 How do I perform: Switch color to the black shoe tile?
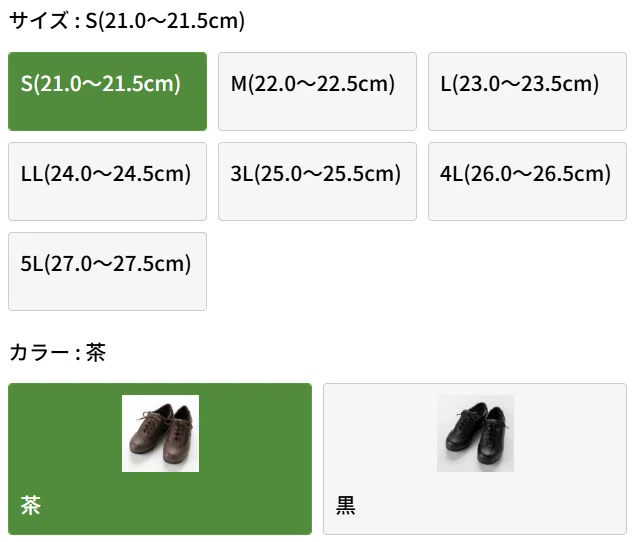(x=475, y=459)
